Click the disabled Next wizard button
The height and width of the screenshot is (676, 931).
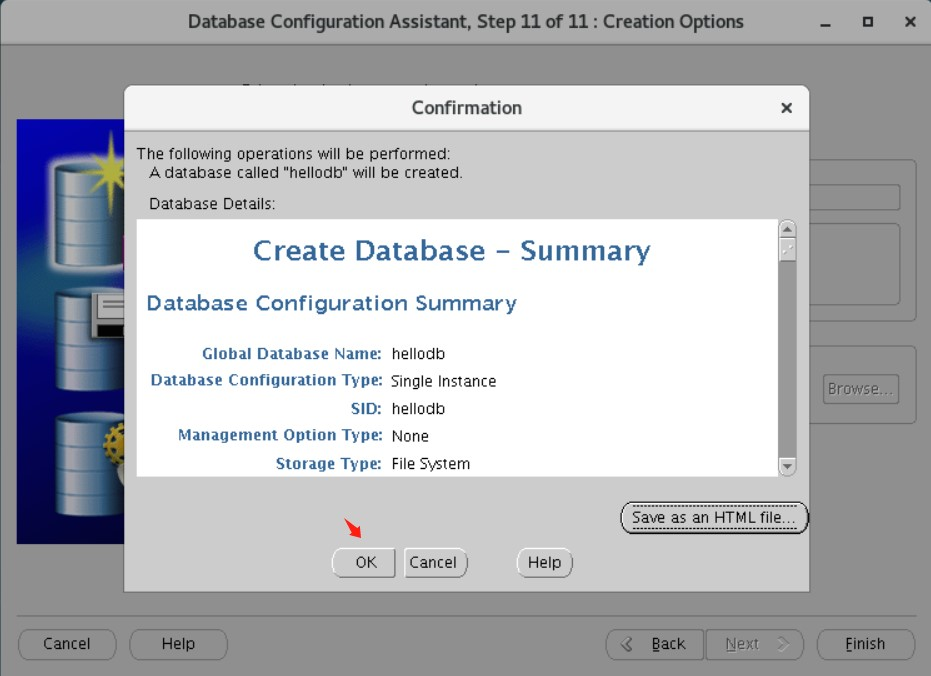755,644
